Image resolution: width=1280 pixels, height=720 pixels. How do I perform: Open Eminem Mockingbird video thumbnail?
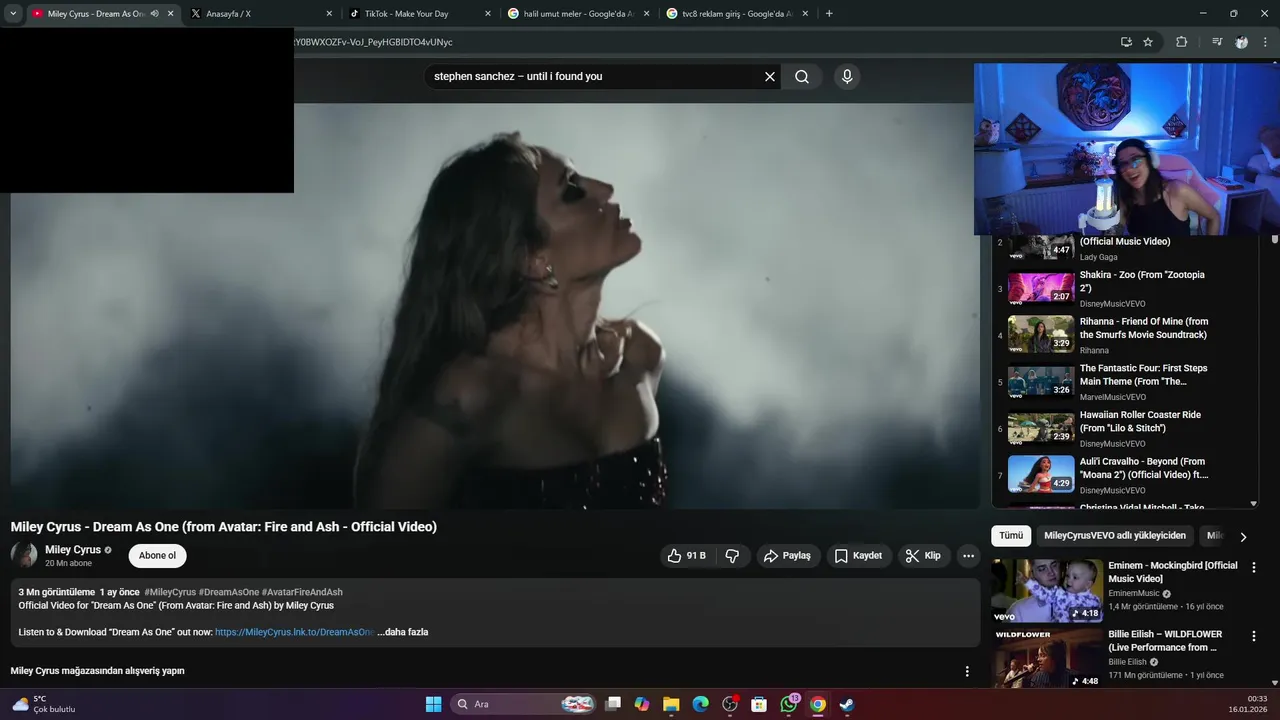pos(1047,590)
